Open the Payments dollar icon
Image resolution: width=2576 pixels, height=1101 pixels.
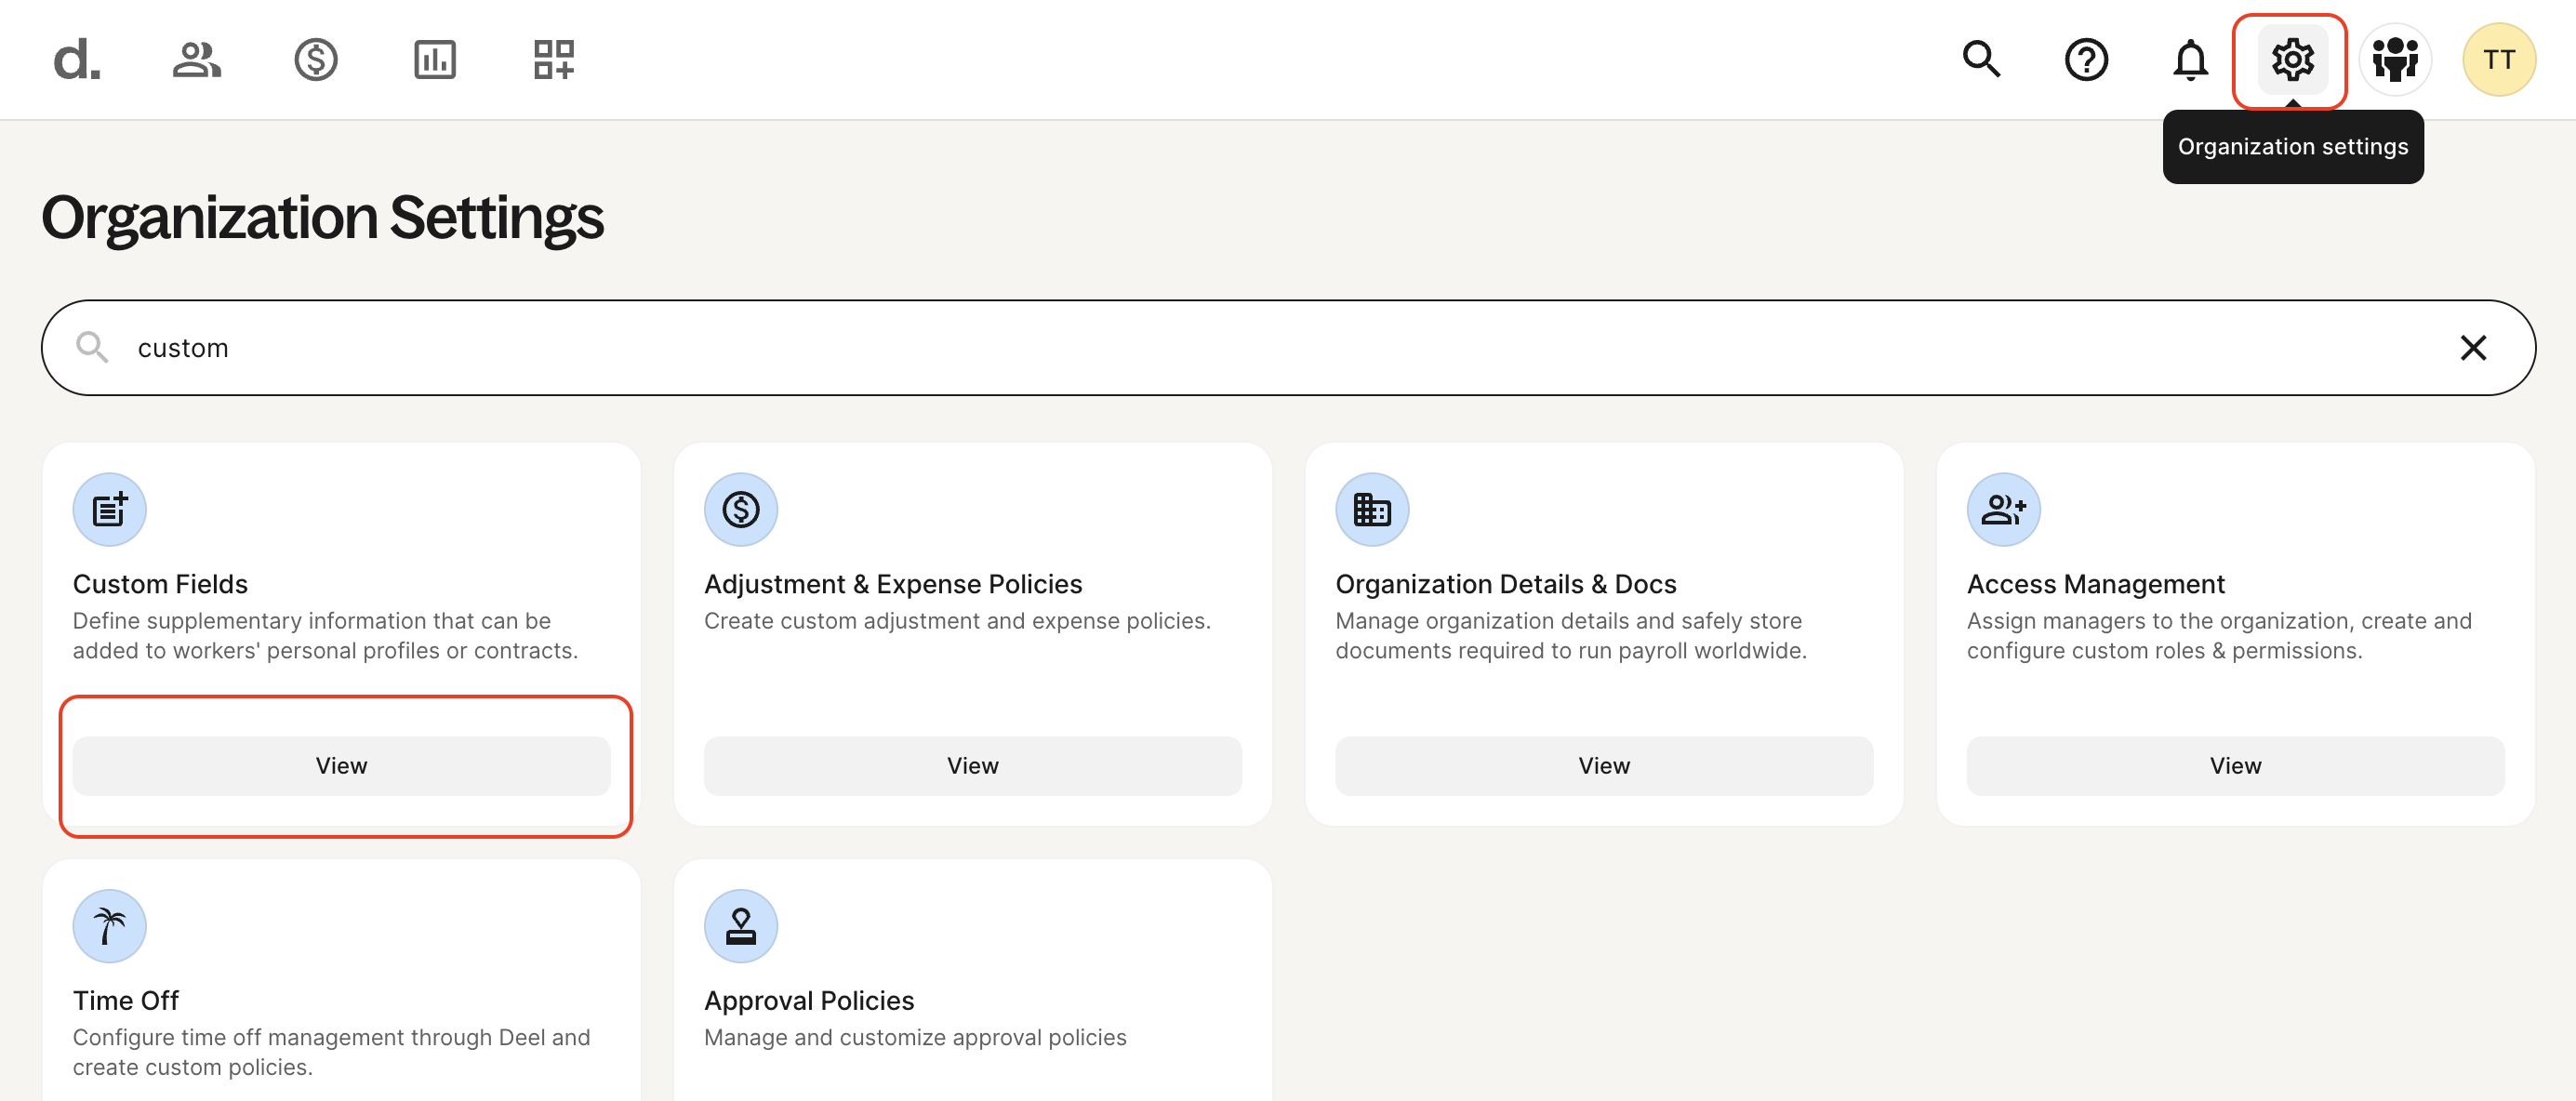click(316, 60)
